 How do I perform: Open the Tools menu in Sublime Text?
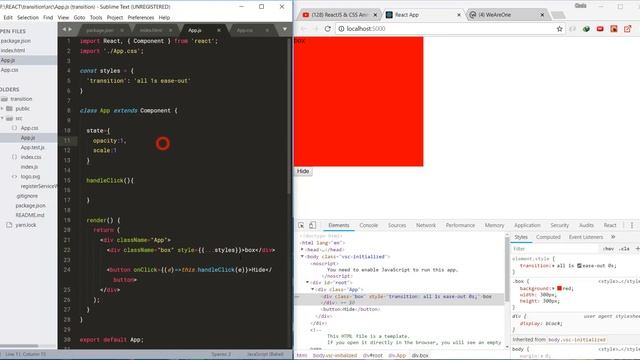(x=96, y=18)
